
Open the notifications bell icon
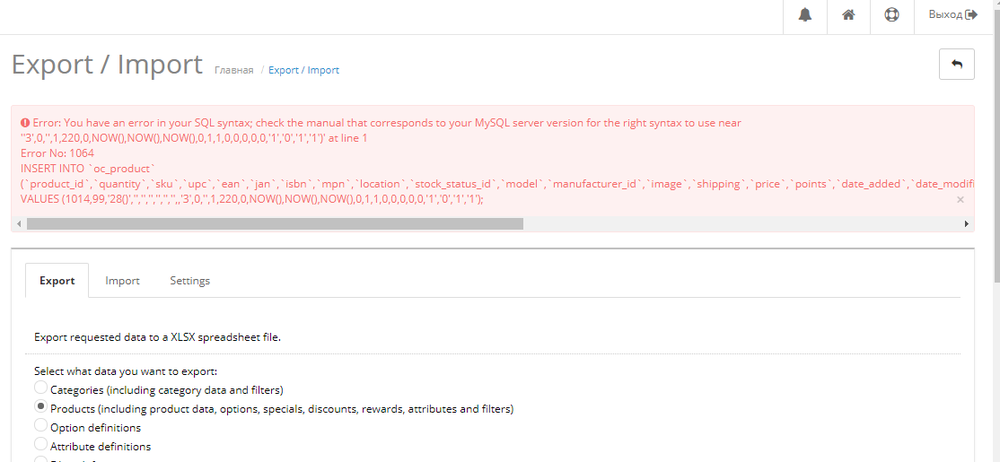click(805, 15)
